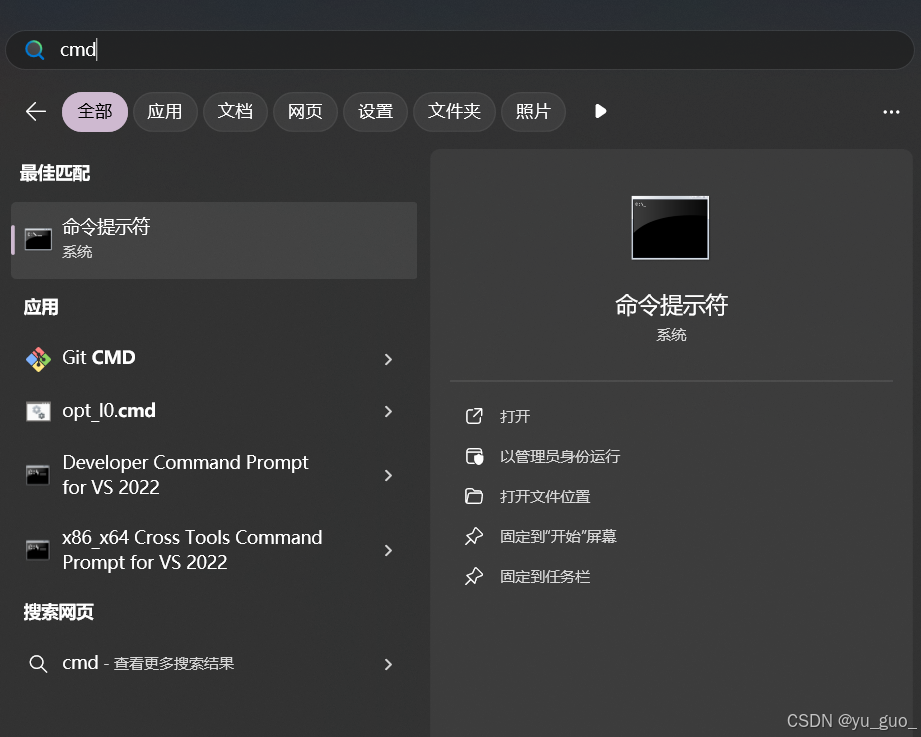This screenshot has height=737, width=921.
Task: Switch to the 文档 filter tab
Action: [x=235, y=112]
